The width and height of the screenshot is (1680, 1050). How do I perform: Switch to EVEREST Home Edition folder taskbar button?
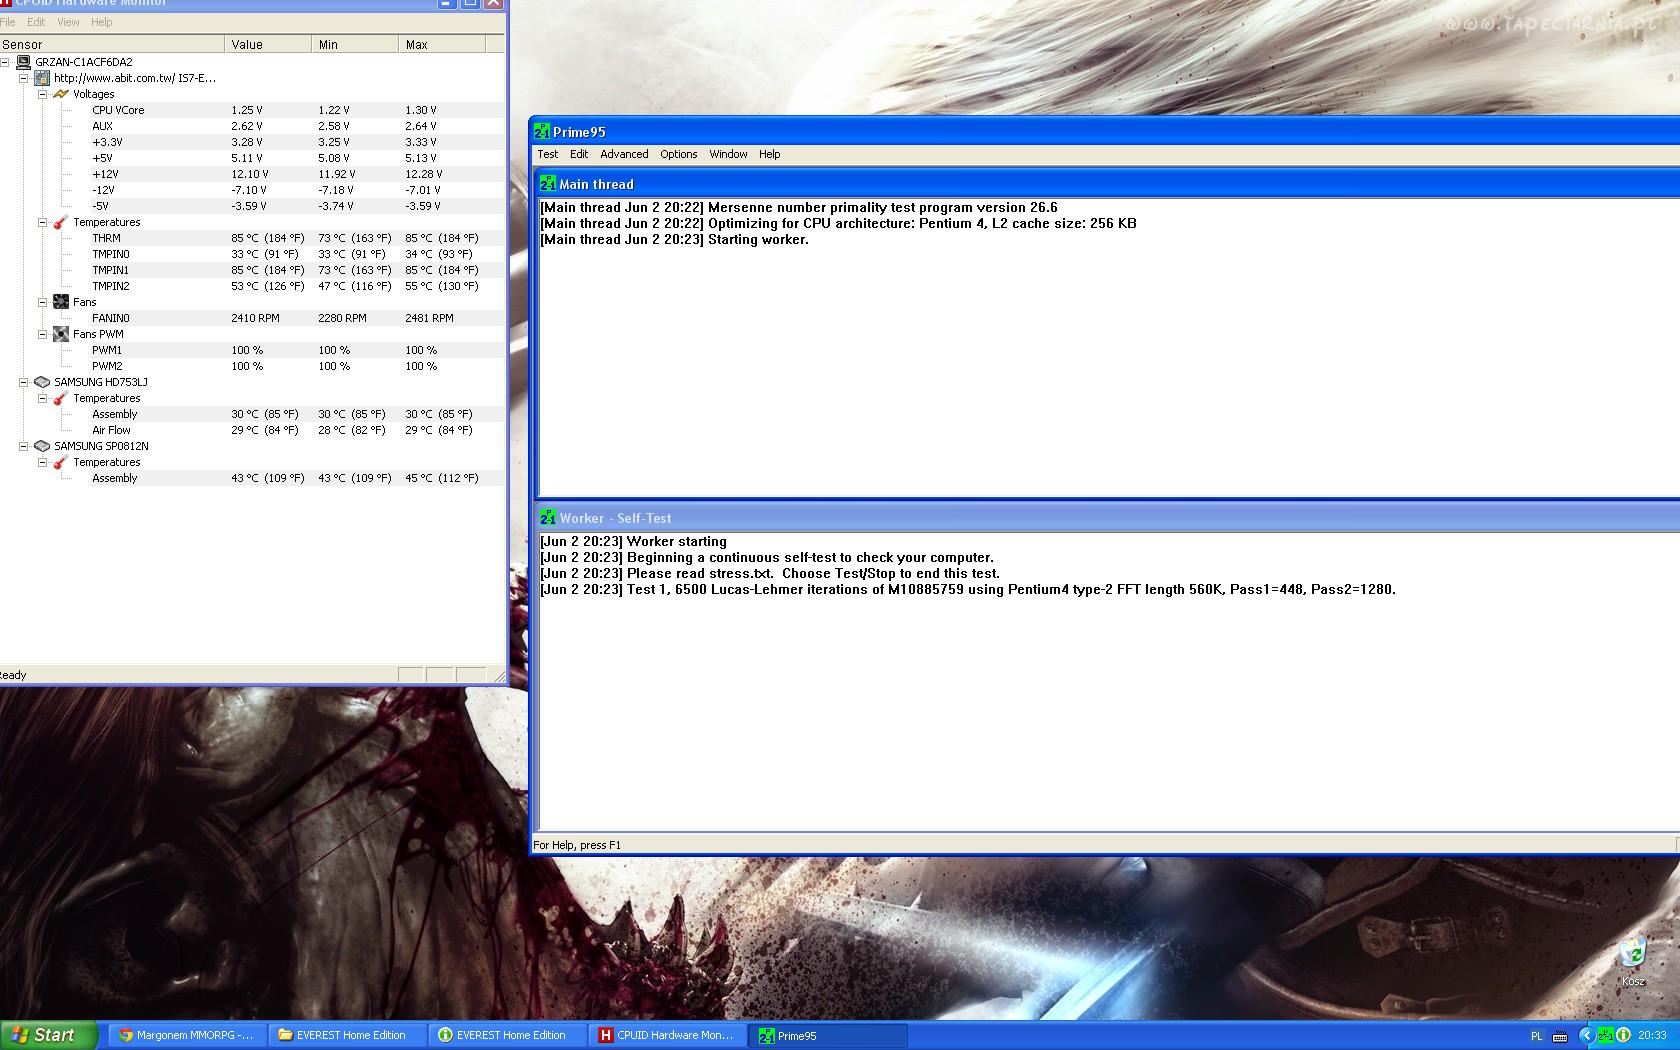[x=347, y=1035]
